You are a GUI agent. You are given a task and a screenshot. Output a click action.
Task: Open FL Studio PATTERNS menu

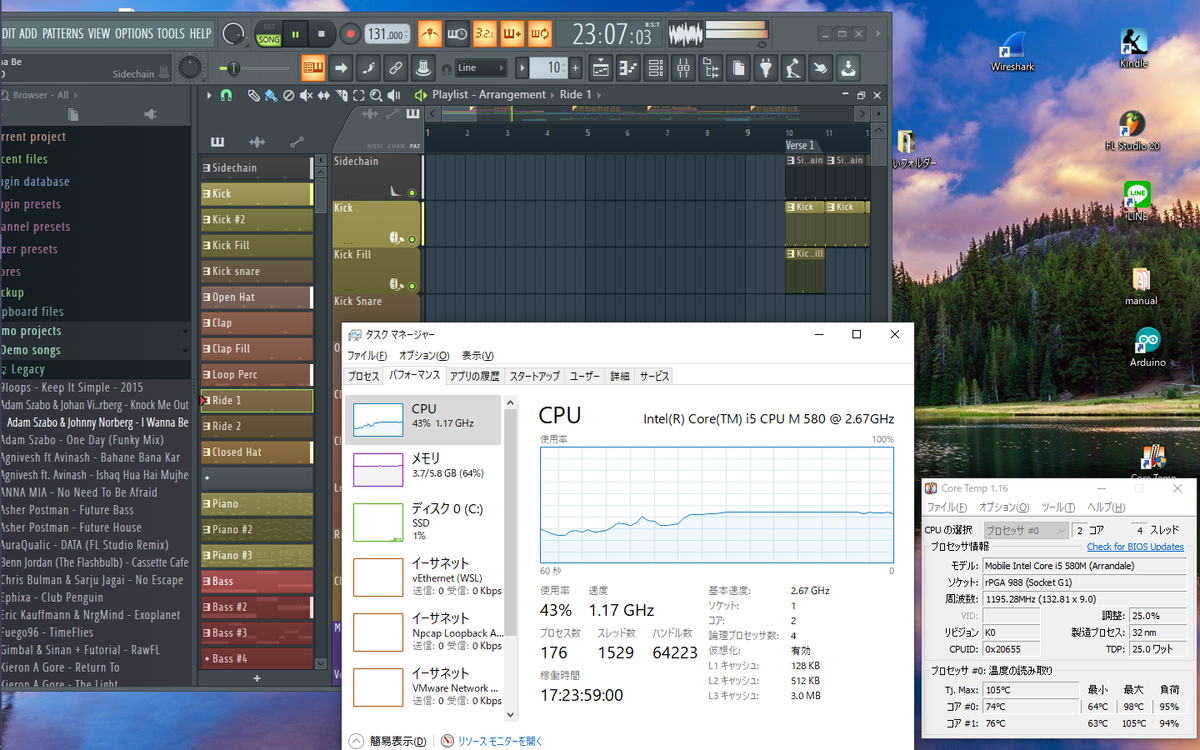(63, 33)
